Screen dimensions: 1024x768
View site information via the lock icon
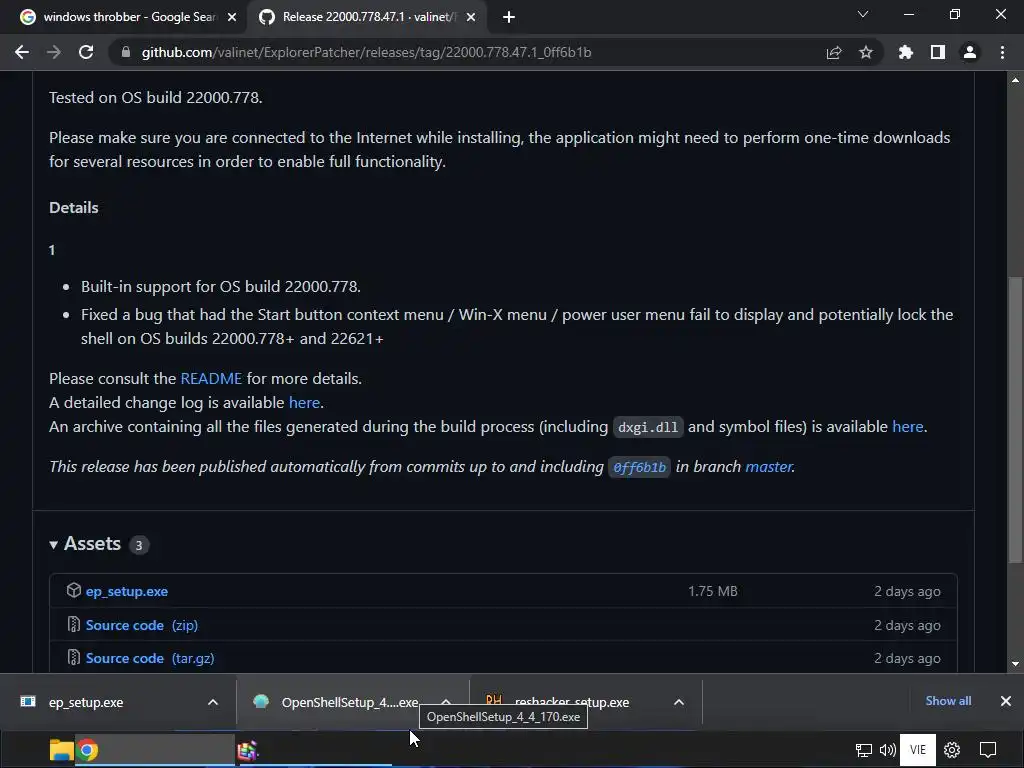[x=125, y=52]
